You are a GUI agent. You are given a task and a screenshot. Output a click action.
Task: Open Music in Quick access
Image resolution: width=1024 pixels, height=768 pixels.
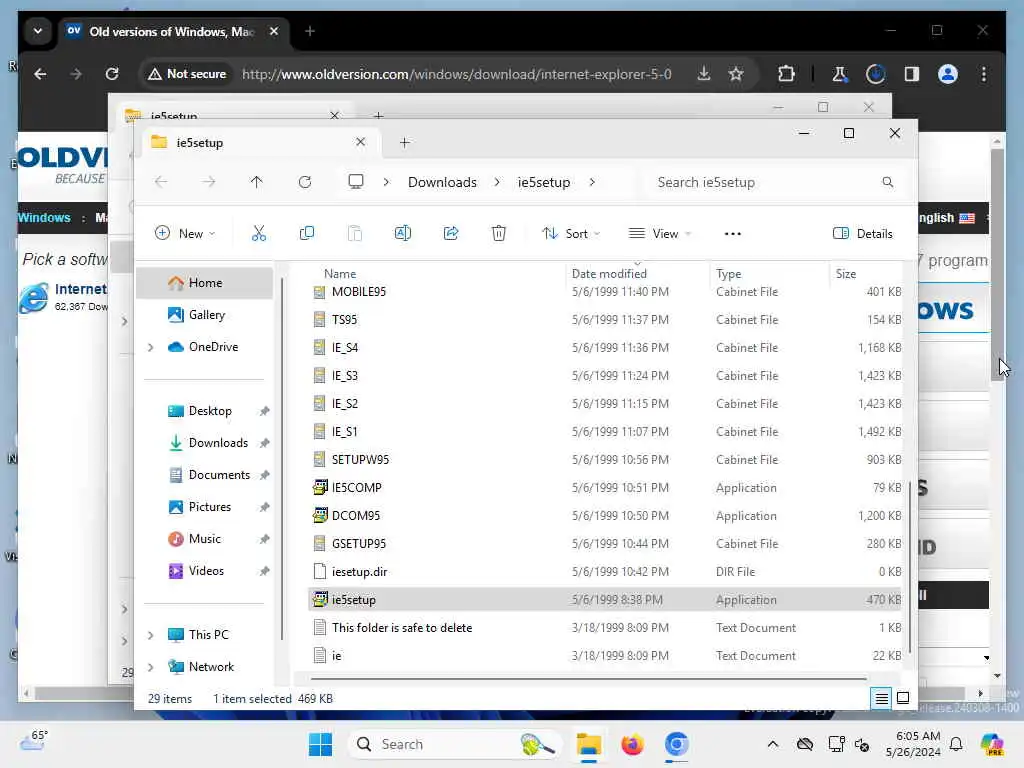point(204,539)
